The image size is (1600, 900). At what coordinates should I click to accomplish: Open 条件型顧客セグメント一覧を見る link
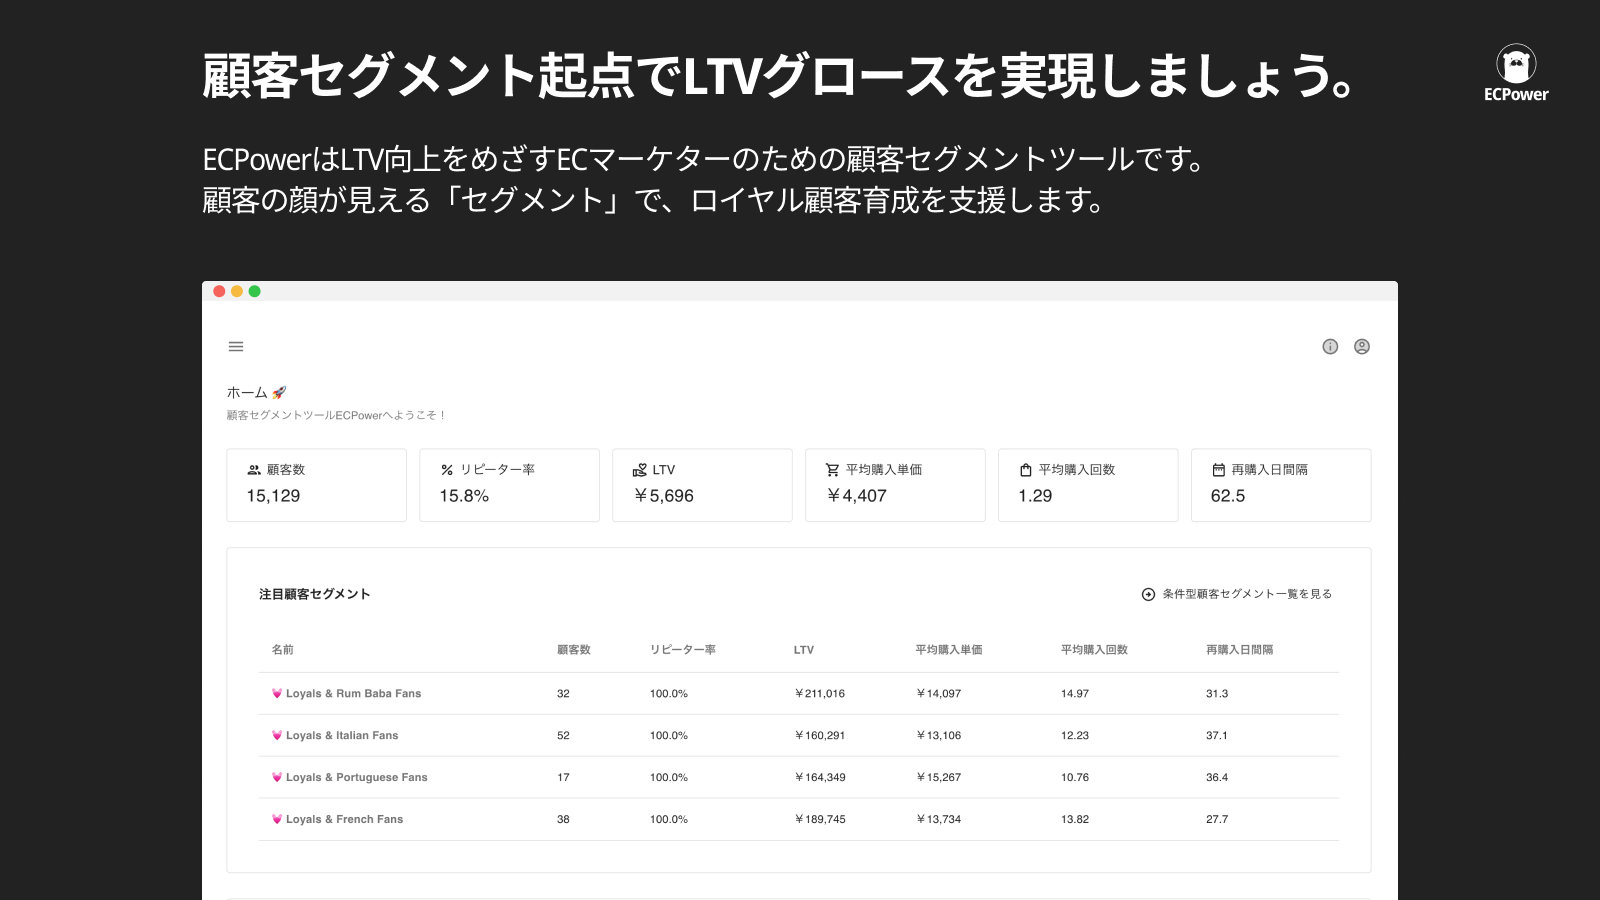1247,594
